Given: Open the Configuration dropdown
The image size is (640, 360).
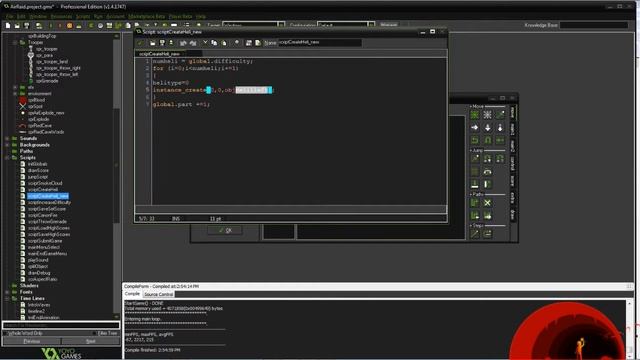Looking at the screenshot, I should pos(371,25).
